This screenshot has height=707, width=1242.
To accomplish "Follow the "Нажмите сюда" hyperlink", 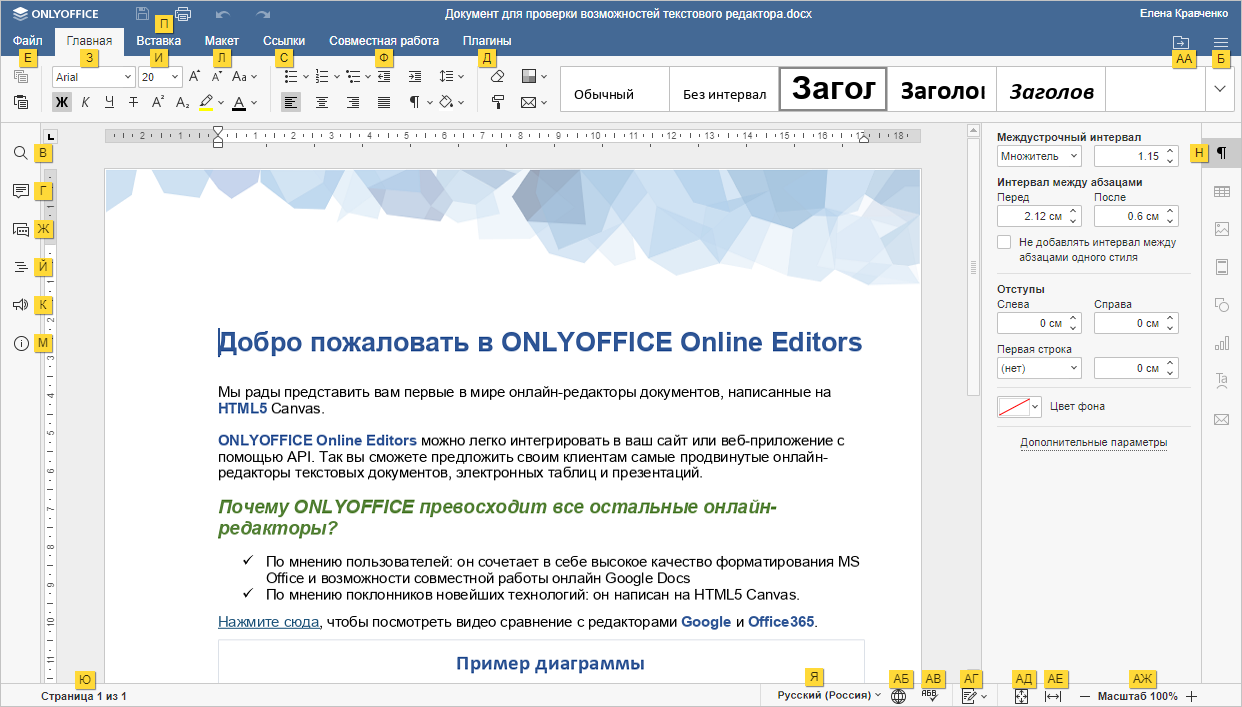I will [268, 622].
